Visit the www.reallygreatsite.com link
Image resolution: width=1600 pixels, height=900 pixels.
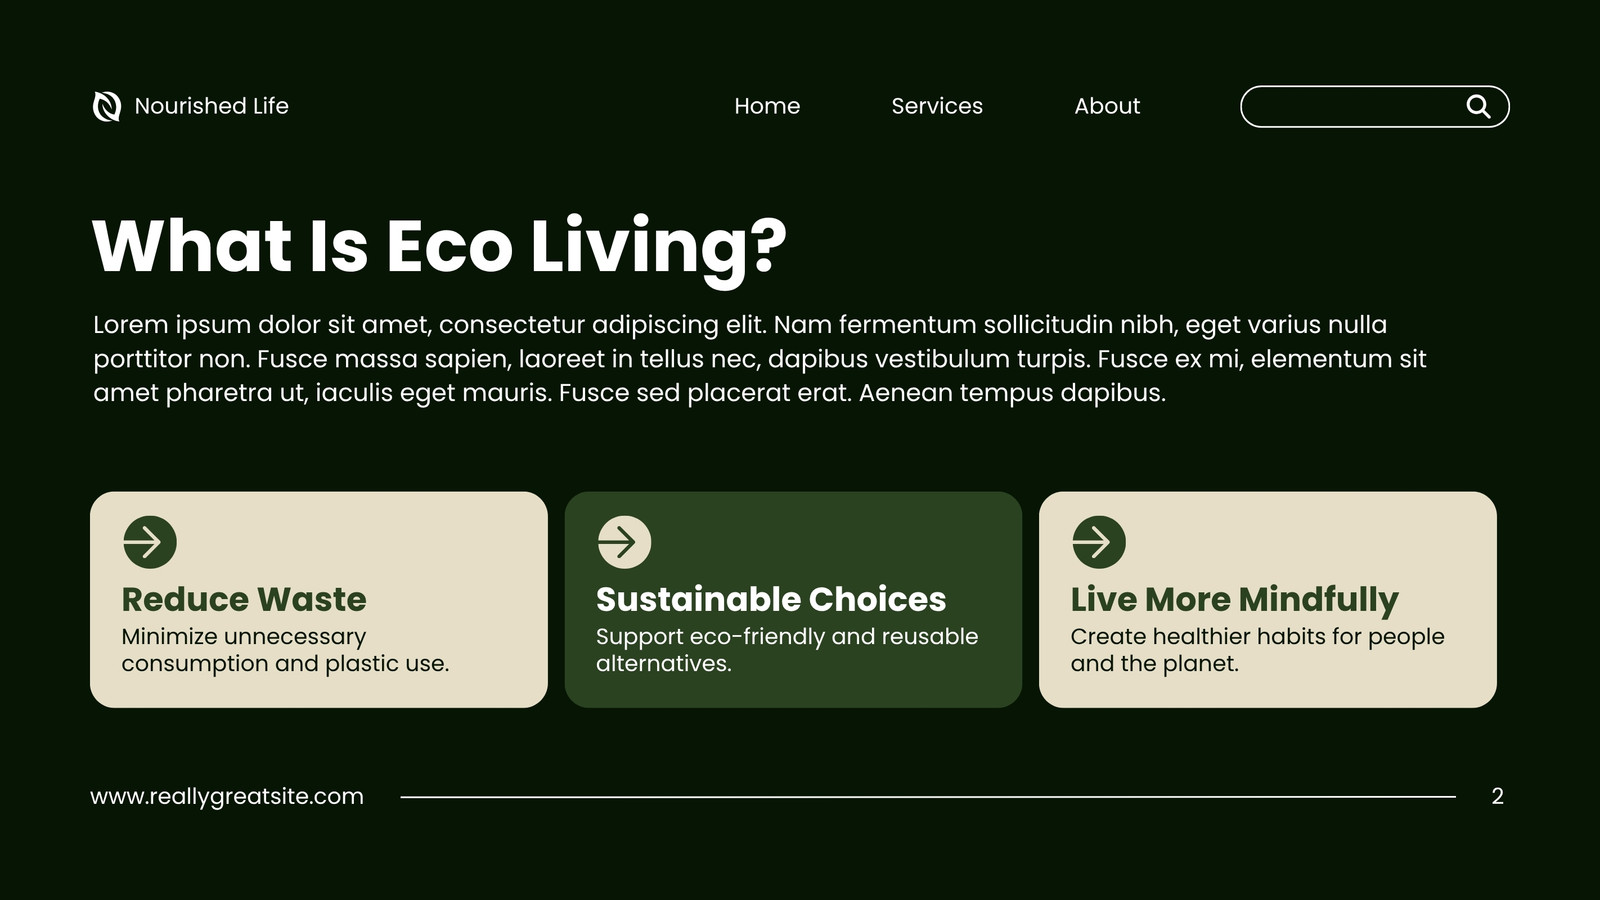pos(227,797)
